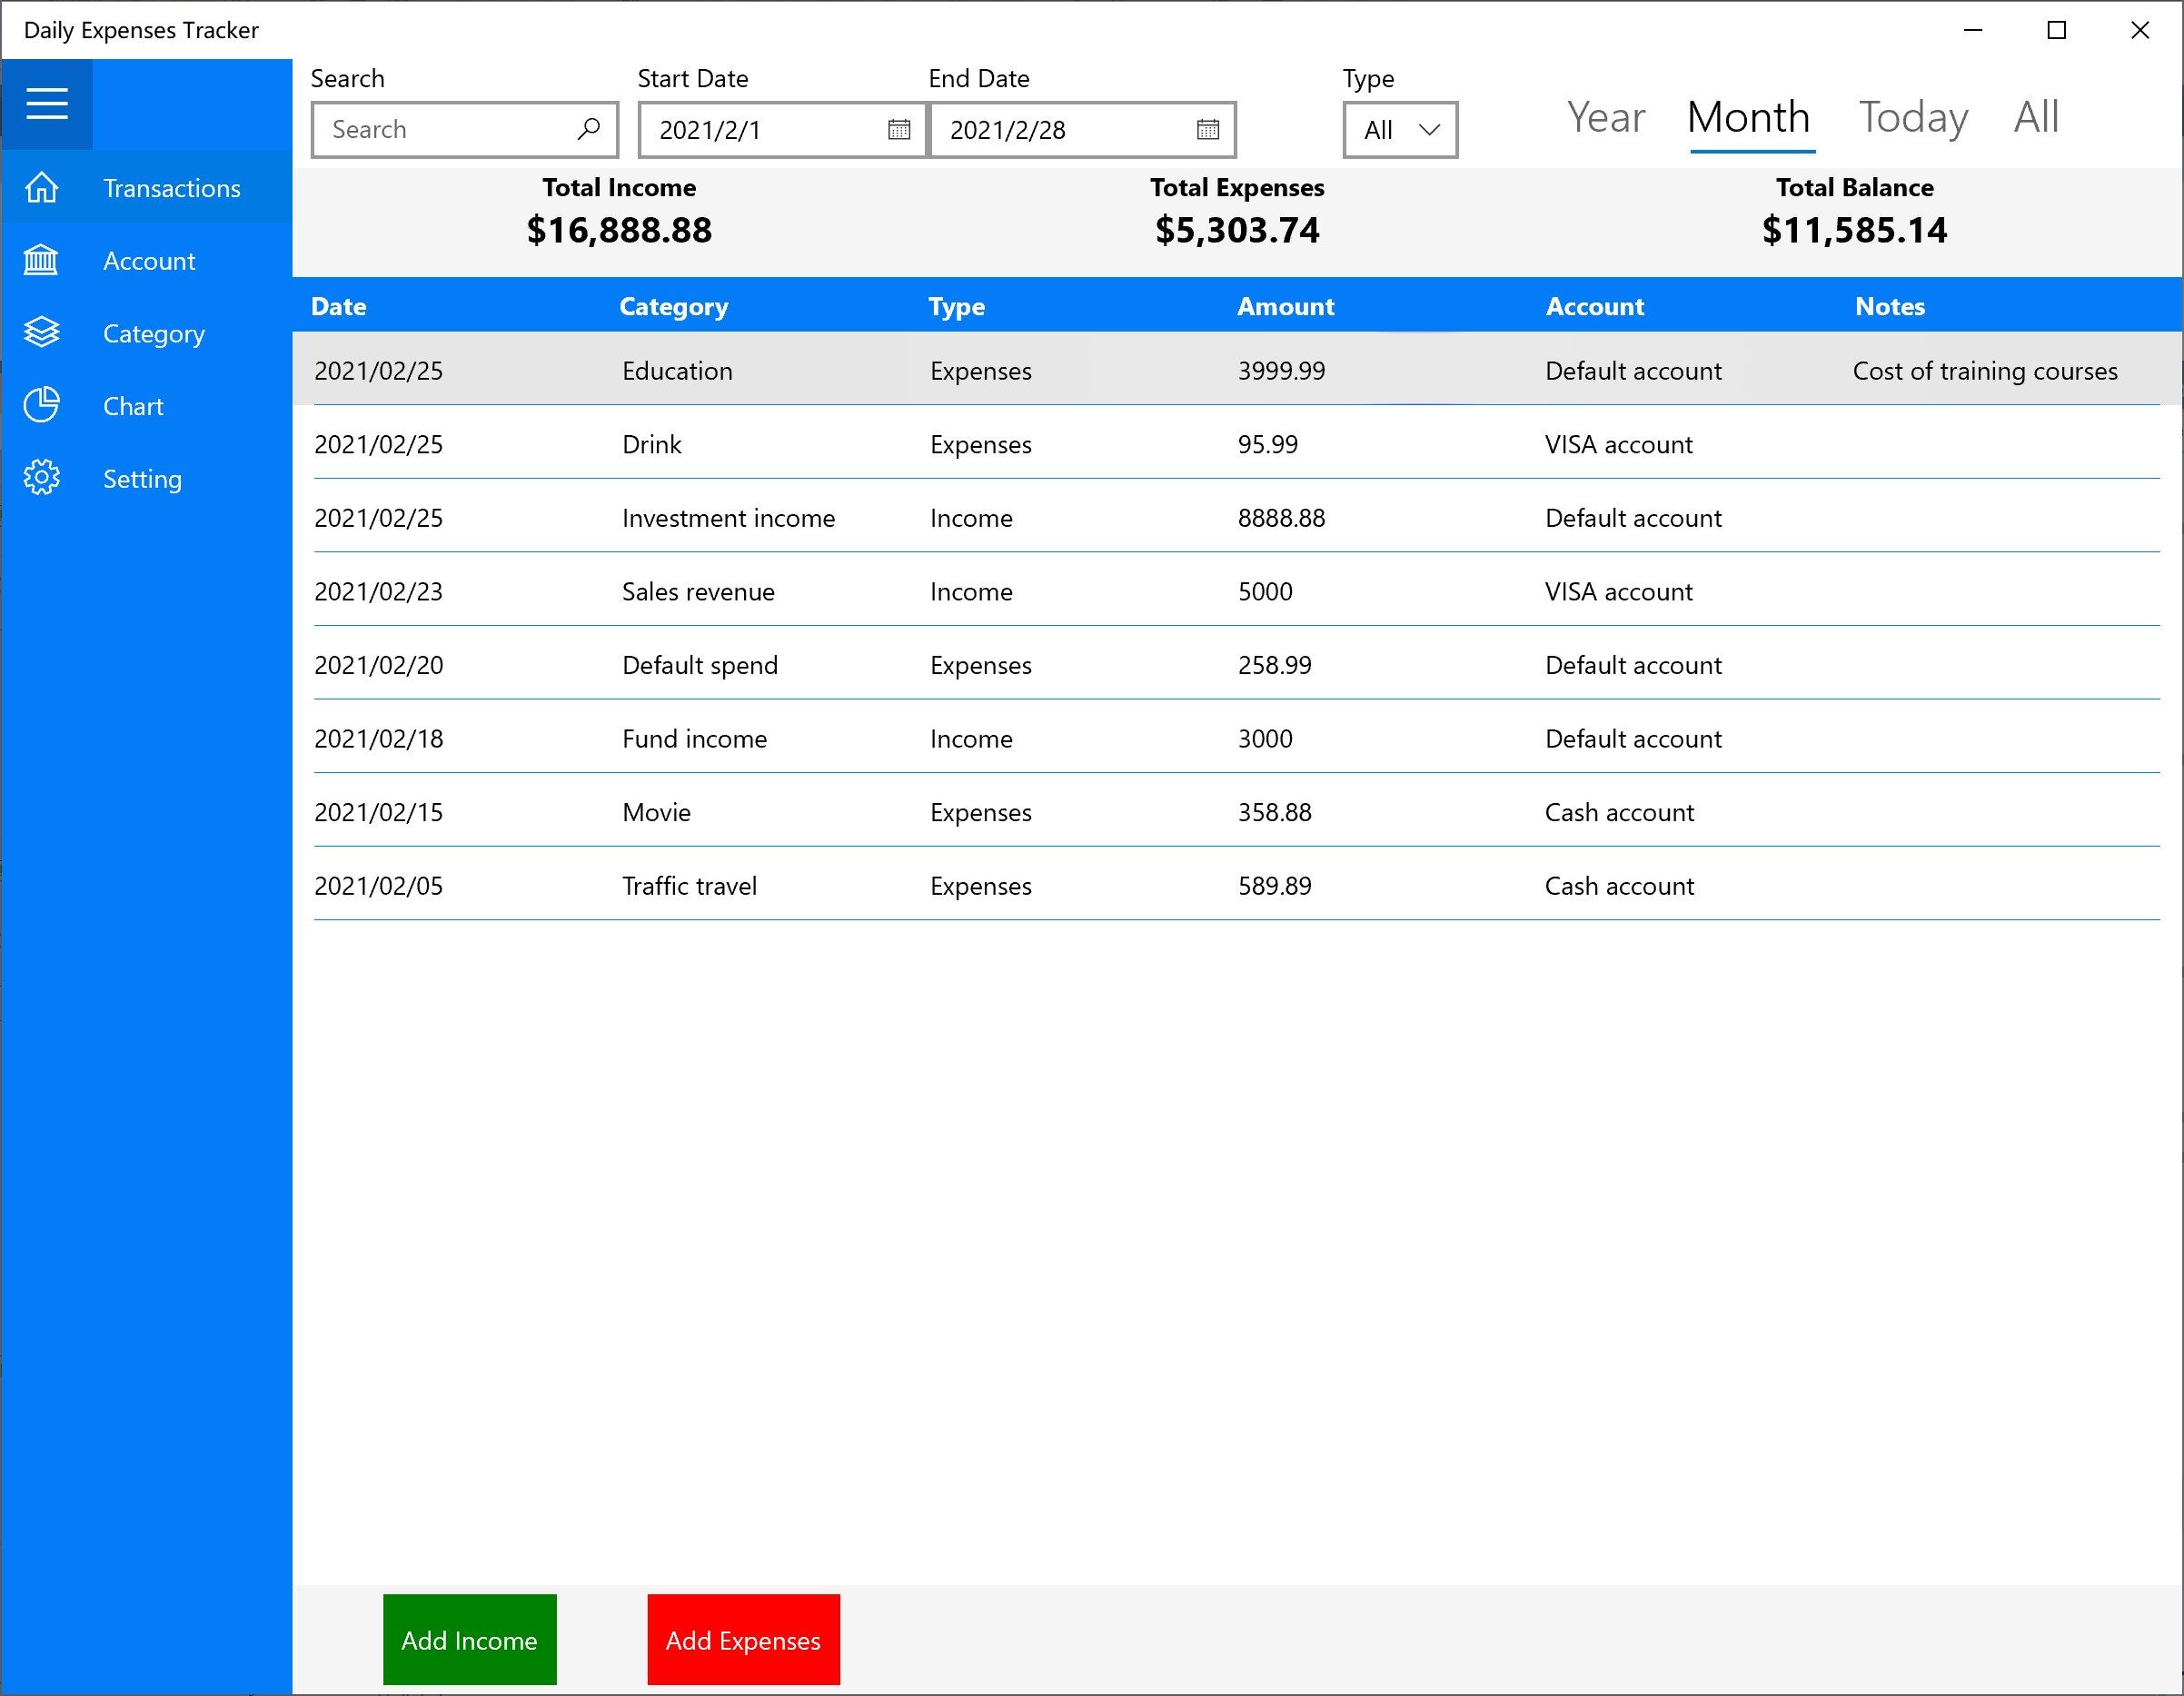
Task: Select the Drink transaction row
Action: click(x=1237, y=444)
